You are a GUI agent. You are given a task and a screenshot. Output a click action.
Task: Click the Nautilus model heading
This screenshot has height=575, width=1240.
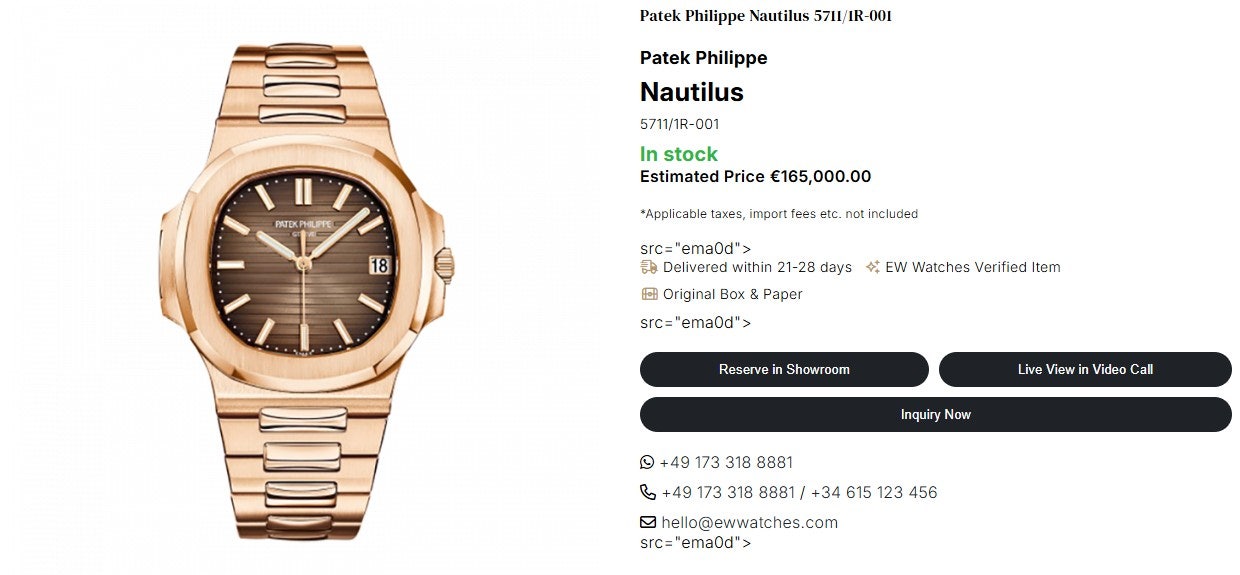click(691, 92)
